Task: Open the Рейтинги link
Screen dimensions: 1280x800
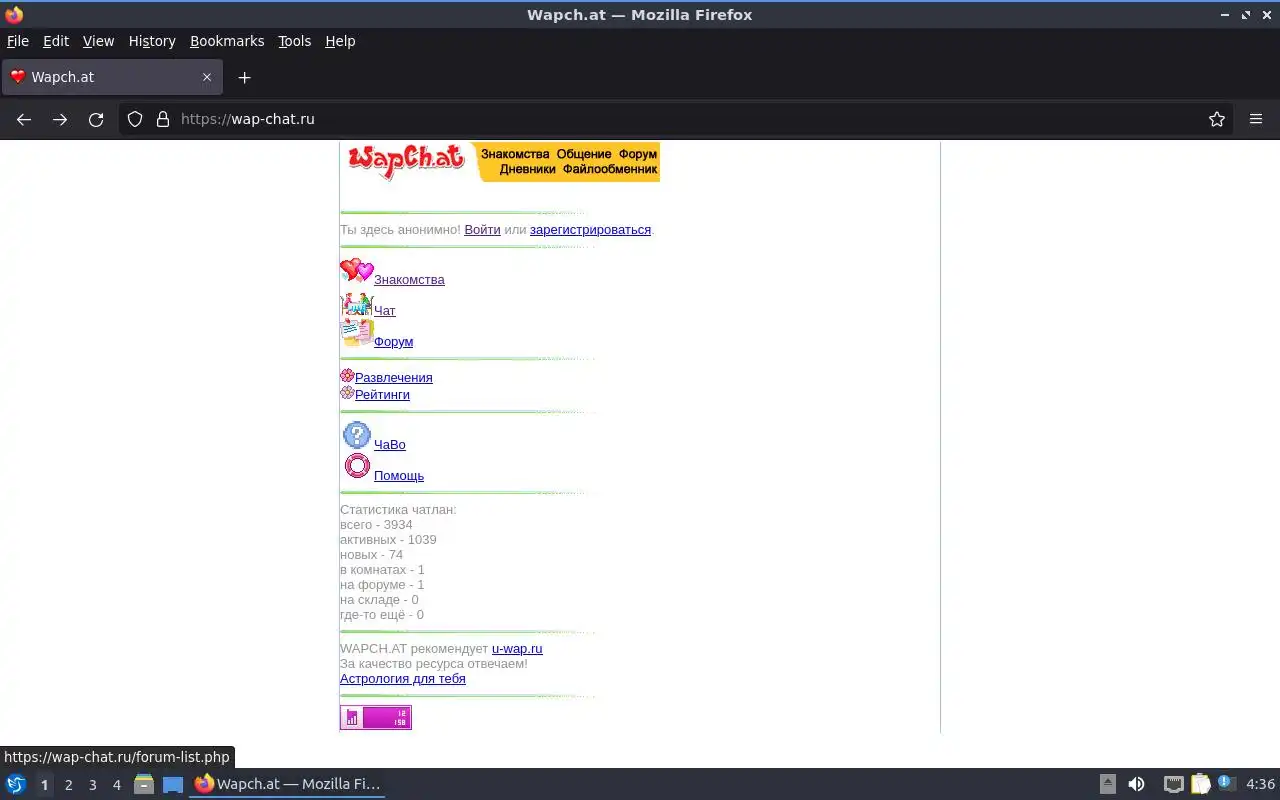Action: 382,394
